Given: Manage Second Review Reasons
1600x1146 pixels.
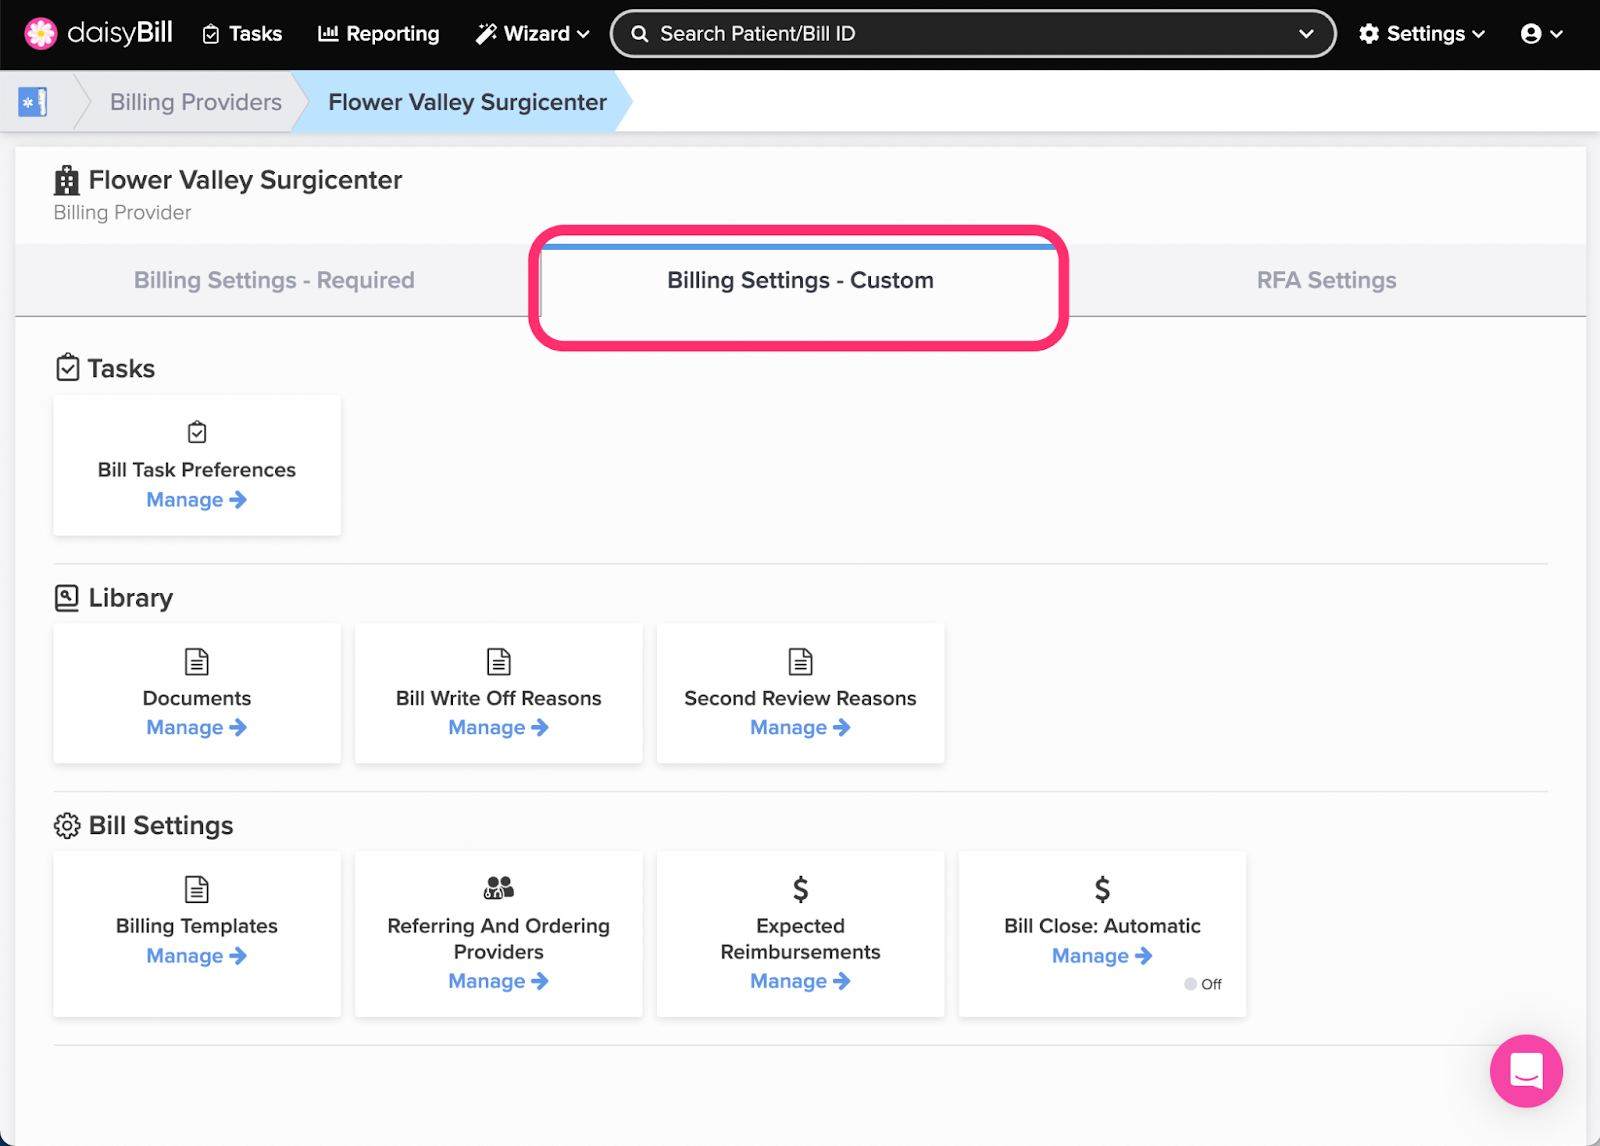Looking at the screenshot, I should [x=800, y=728].
